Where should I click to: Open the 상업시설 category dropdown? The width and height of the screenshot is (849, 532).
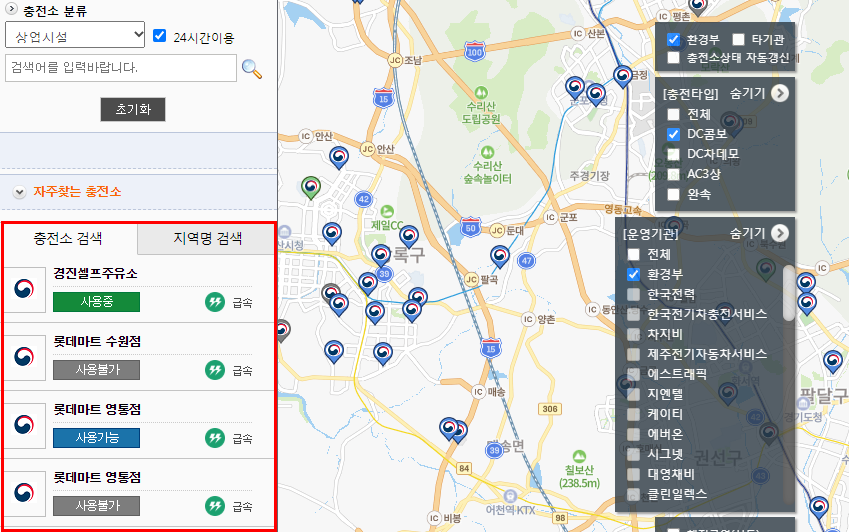pyautogui.click(x=75, y=35)
